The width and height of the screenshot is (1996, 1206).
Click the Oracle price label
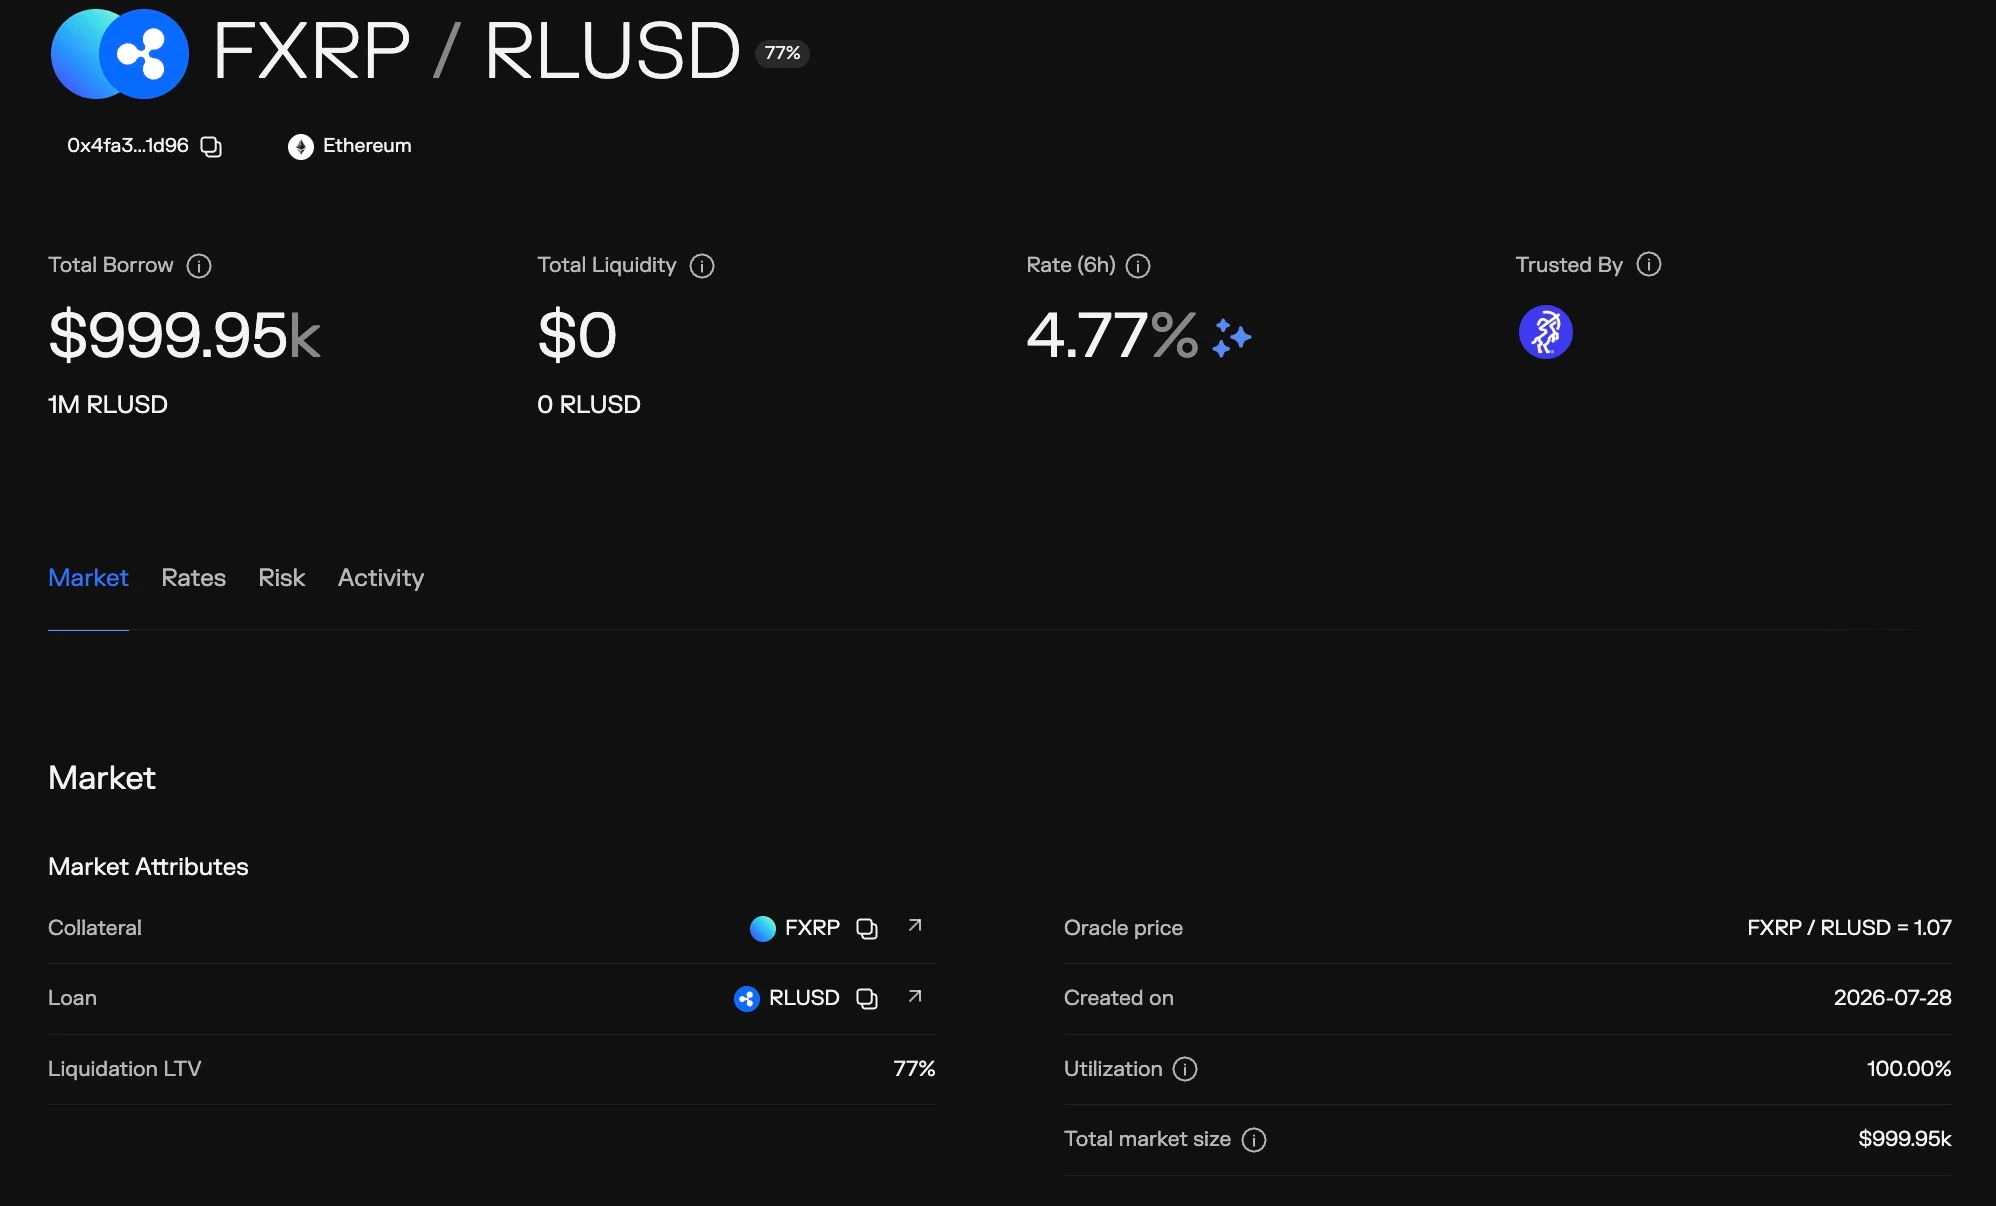1123,928
